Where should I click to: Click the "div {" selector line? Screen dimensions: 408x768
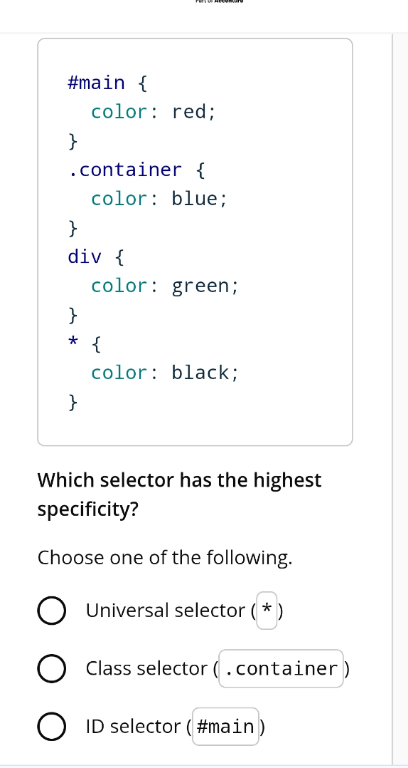(x=96, y=257)
